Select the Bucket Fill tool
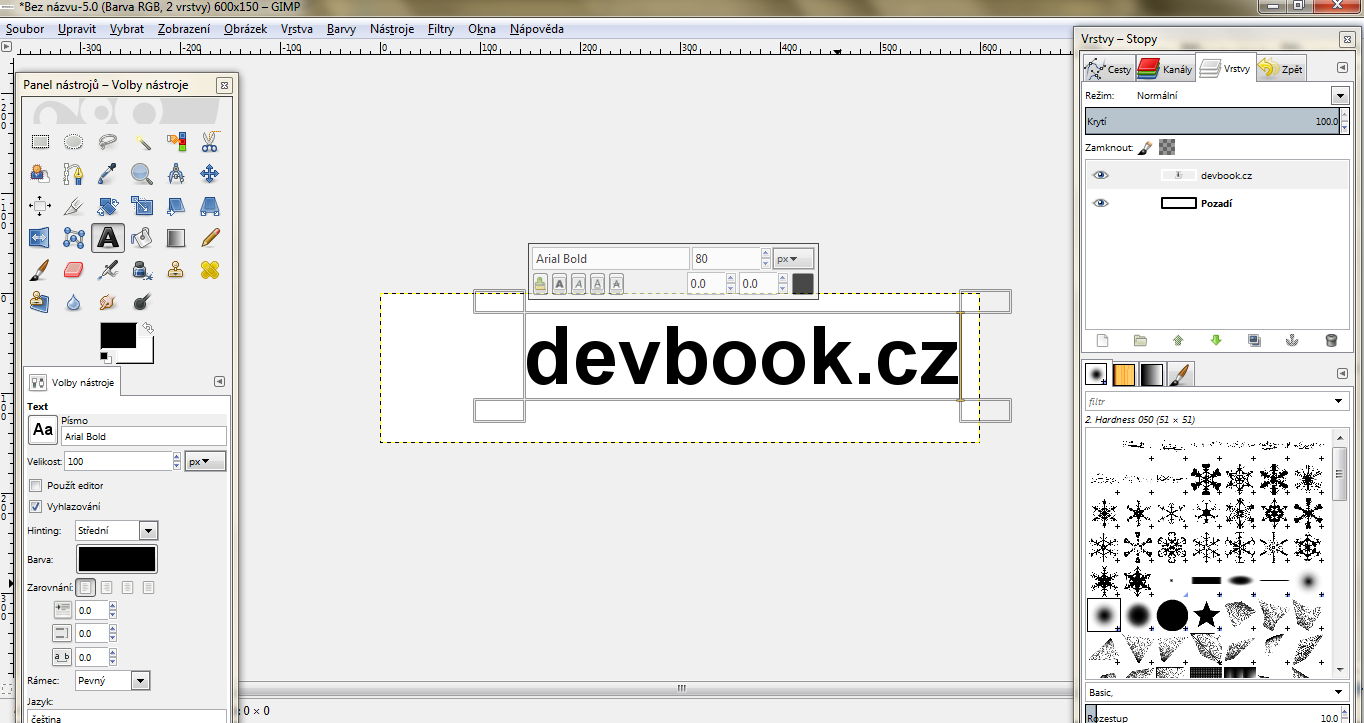The image size is (1364, 723). tap(142, 238)
